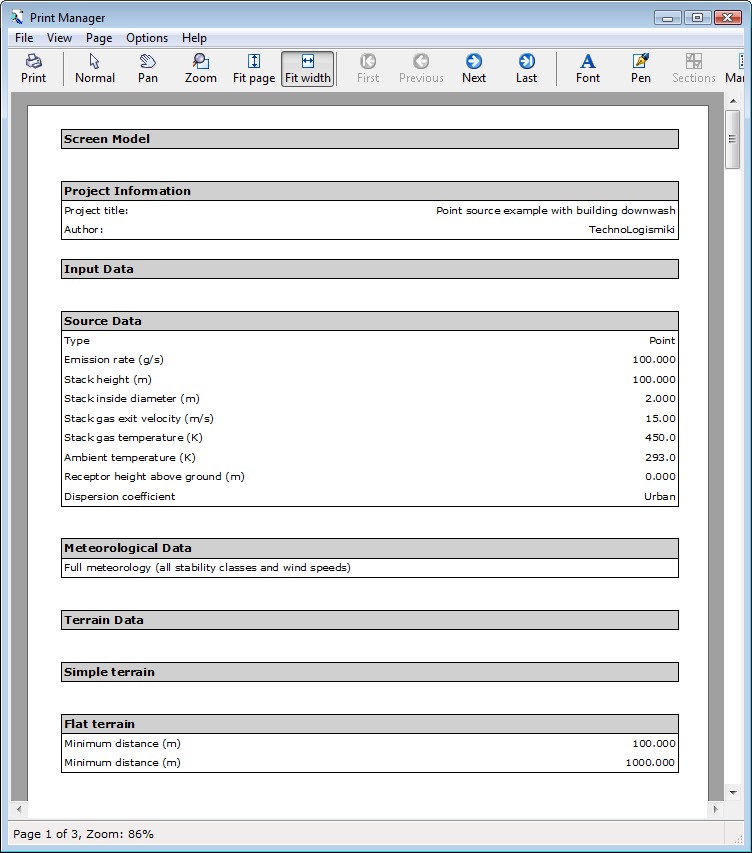
Task: Select the Normal pointer tool
Action: coord(95,68)
